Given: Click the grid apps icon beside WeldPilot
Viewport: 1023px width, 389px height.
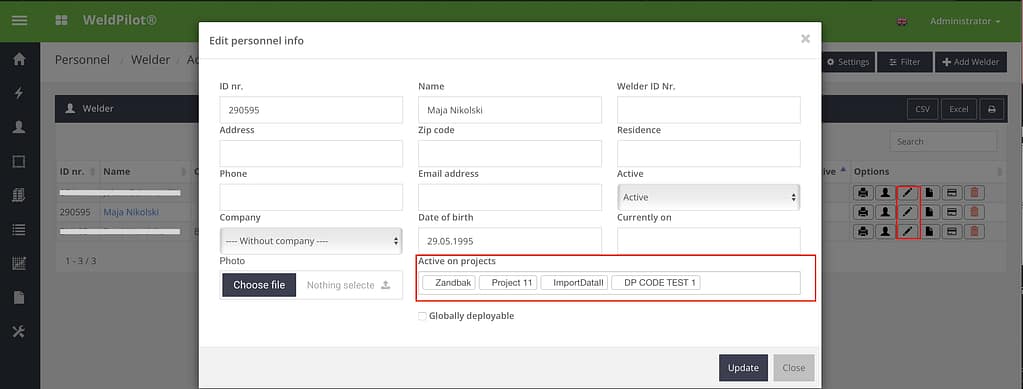Looking at the screenshot, I should pos(61,20).
